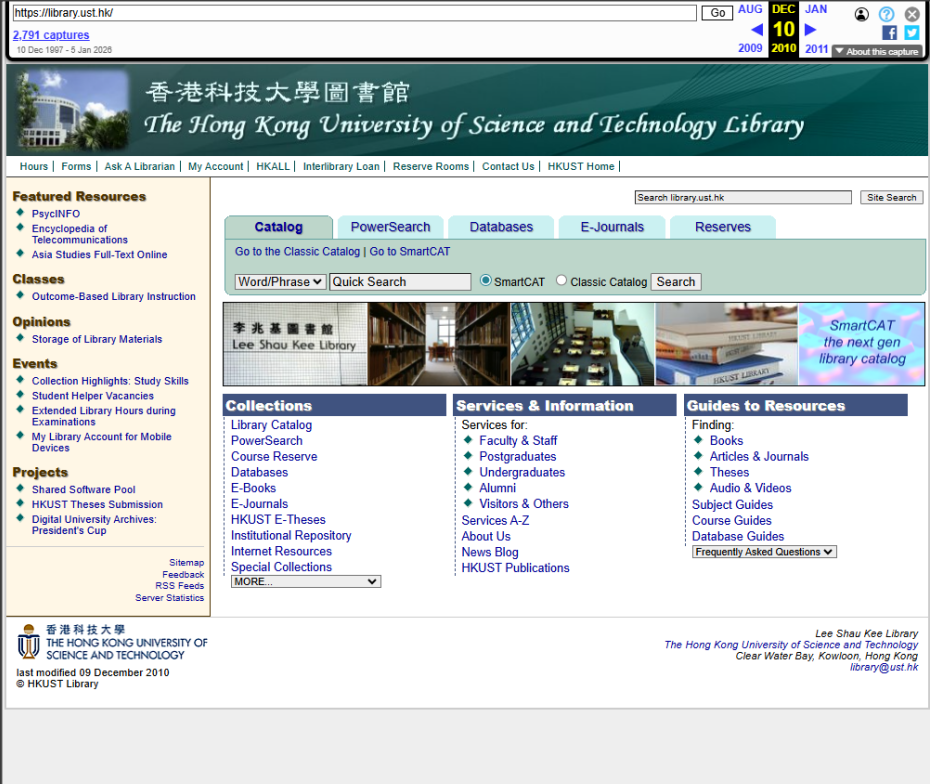Expand the MORE... collections dropdown
The width and height of the screenshot is (930, 784).
pyautogui.click(x=305, y=582)
